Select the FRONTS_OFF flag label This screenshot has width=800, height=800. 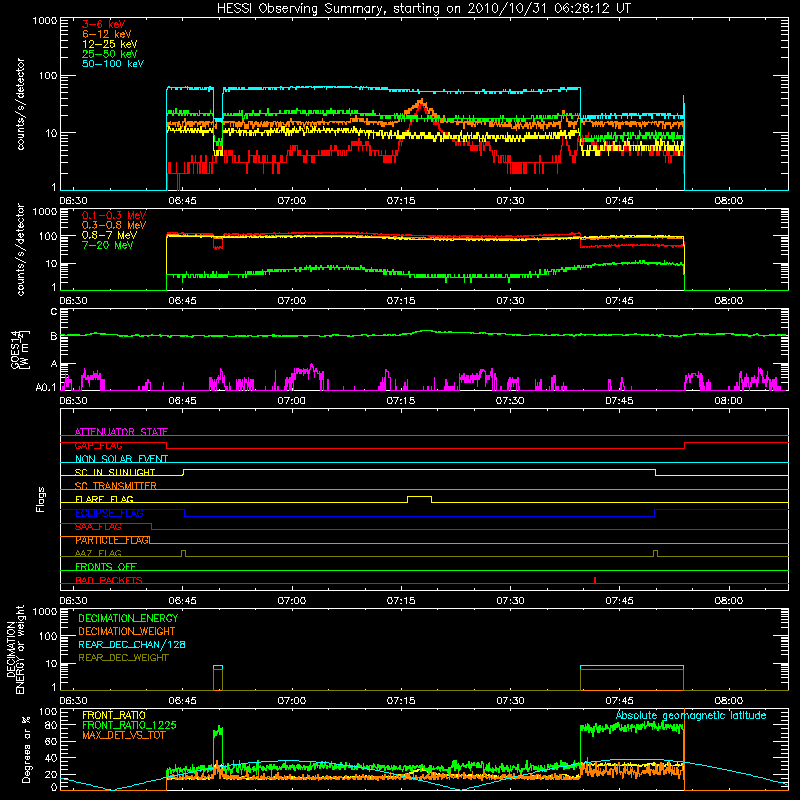(x=106, y=567)
